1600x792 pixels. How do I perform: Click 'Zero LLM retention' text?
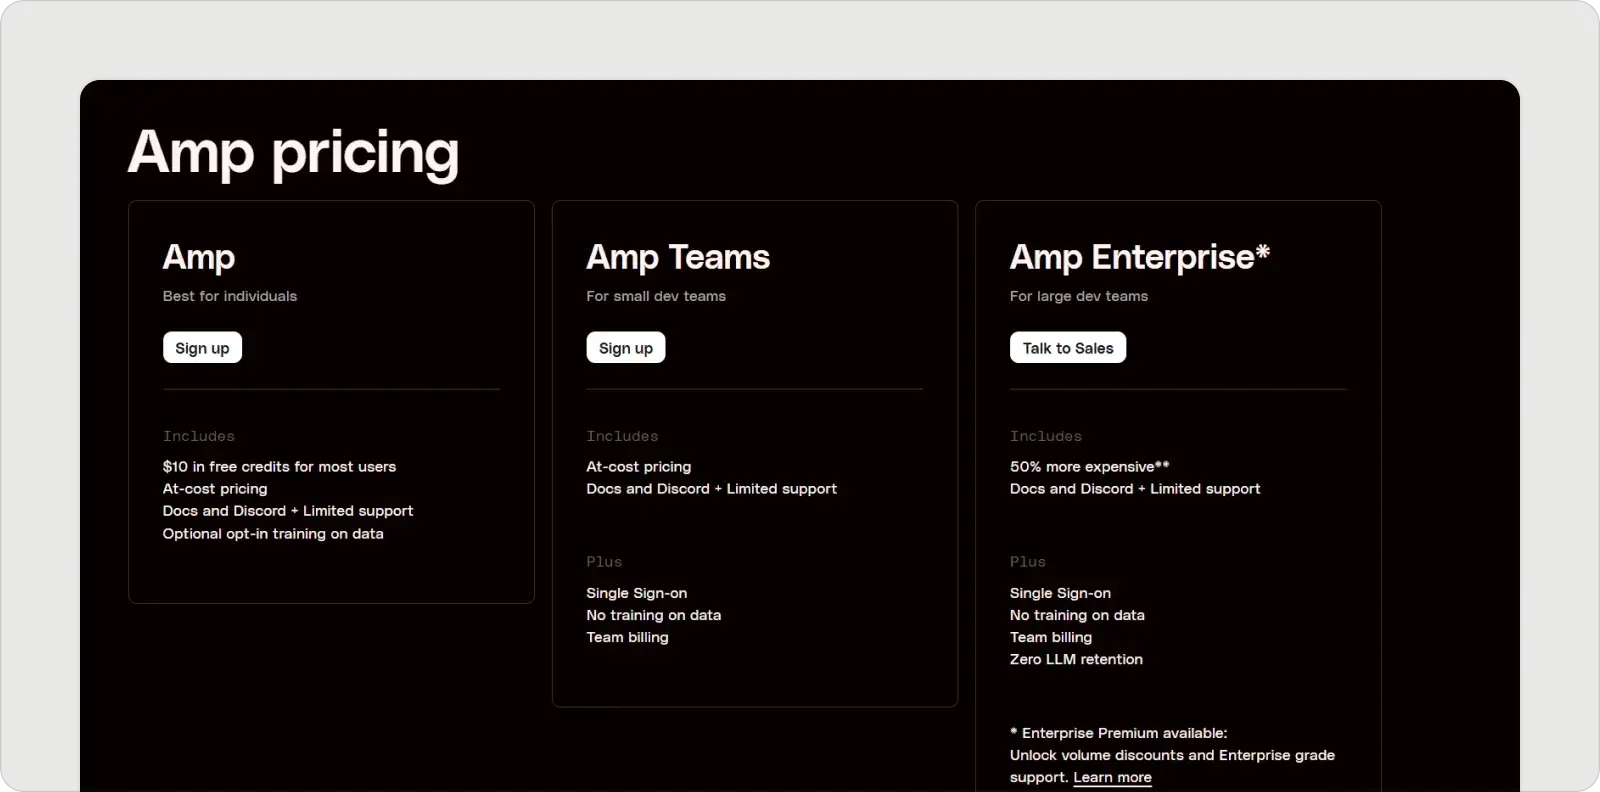pyautogui.click(x=1076, y=659)
